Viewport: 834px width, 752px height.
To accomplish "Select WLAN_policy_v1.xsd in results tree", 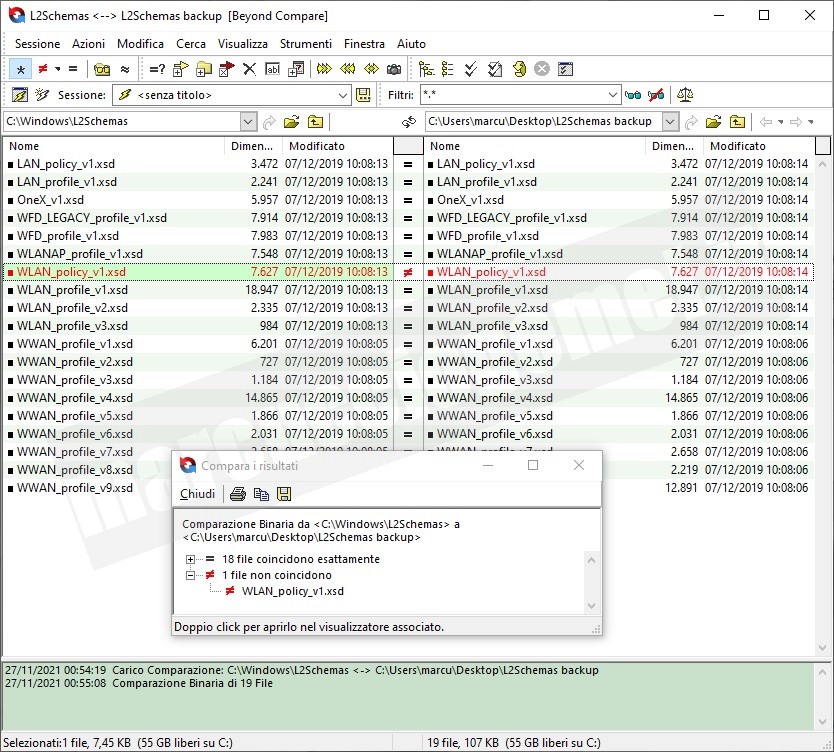I will tap(293, 591).
